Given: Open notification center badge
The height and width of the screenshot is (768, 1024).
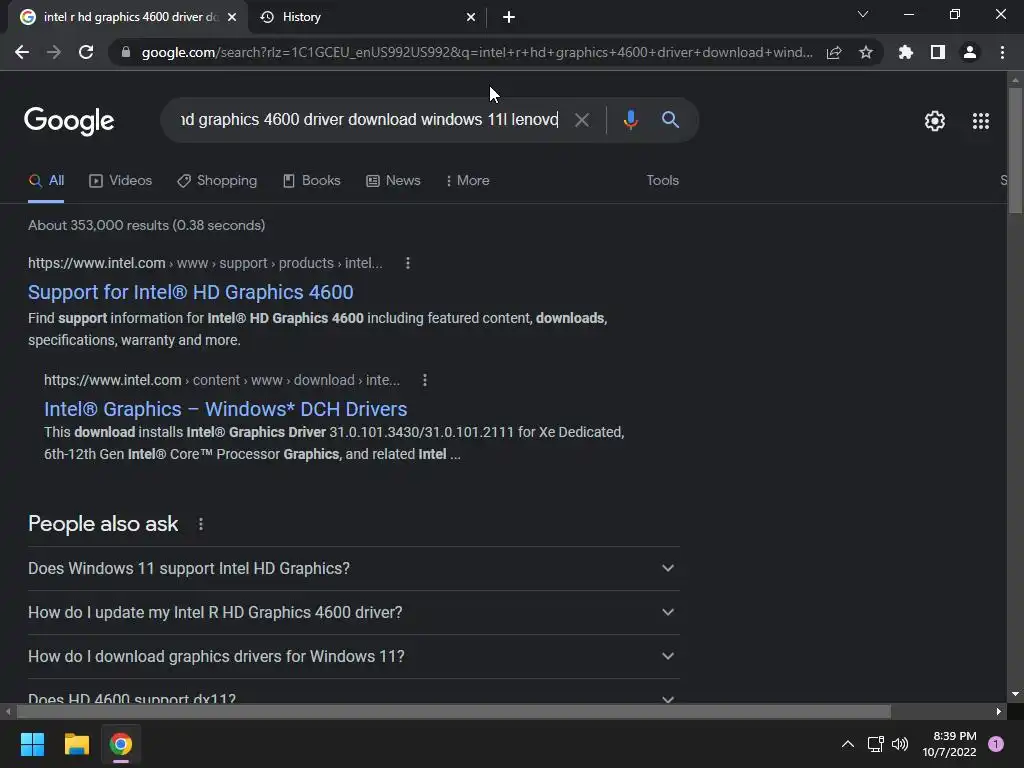Looking at the screenshot, I should pyautogui.click(x=996, y=744).
